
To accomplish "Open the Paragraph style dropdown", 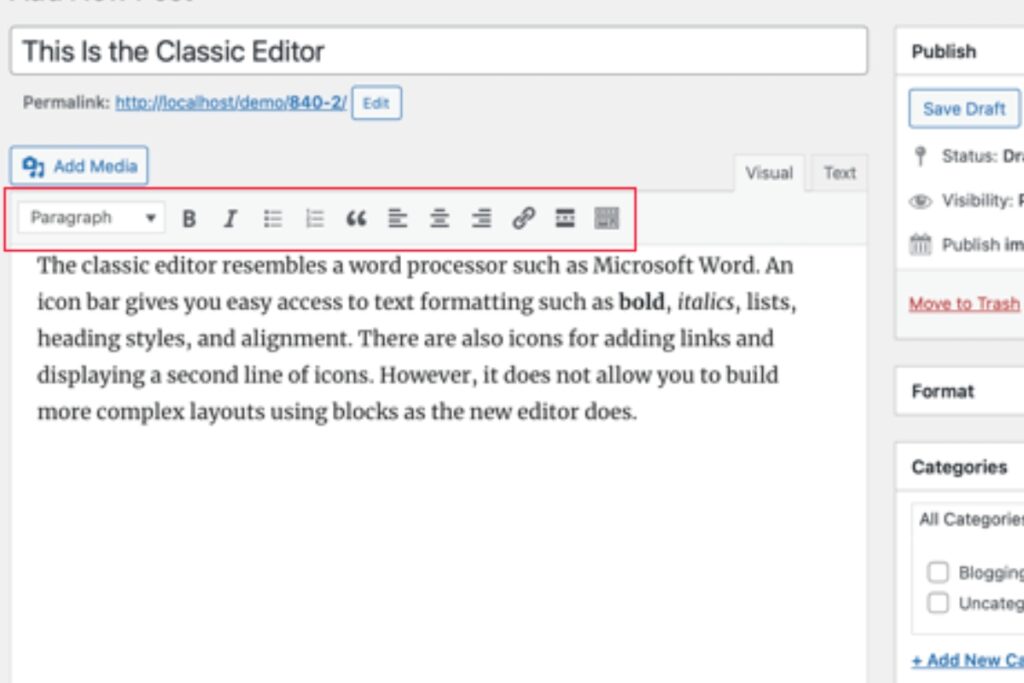I will (92, 217).
